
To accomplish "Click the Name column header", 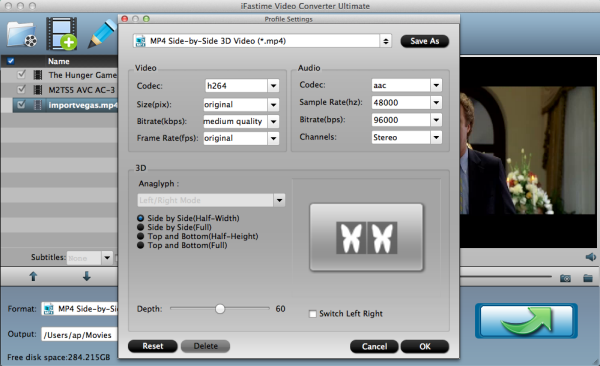I will [x=59, y=61].
